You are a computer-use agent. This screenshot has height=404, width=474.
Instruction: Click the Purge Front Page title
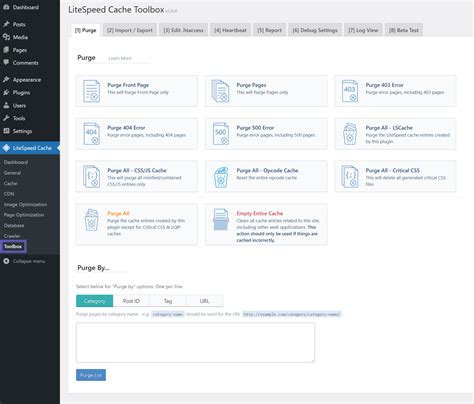point(128,85)
